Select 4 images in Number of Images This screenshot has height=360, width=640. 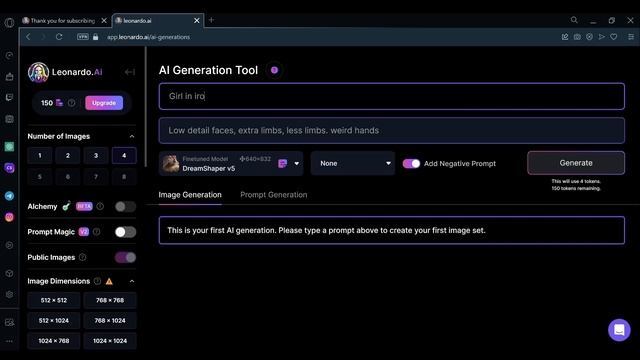(124, 156)
